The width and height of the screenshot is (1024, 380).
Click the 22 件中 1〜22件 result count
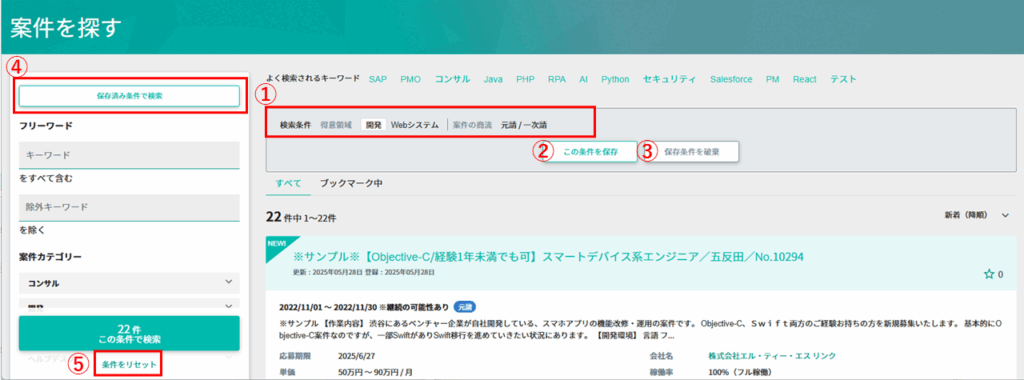[302, 217]
